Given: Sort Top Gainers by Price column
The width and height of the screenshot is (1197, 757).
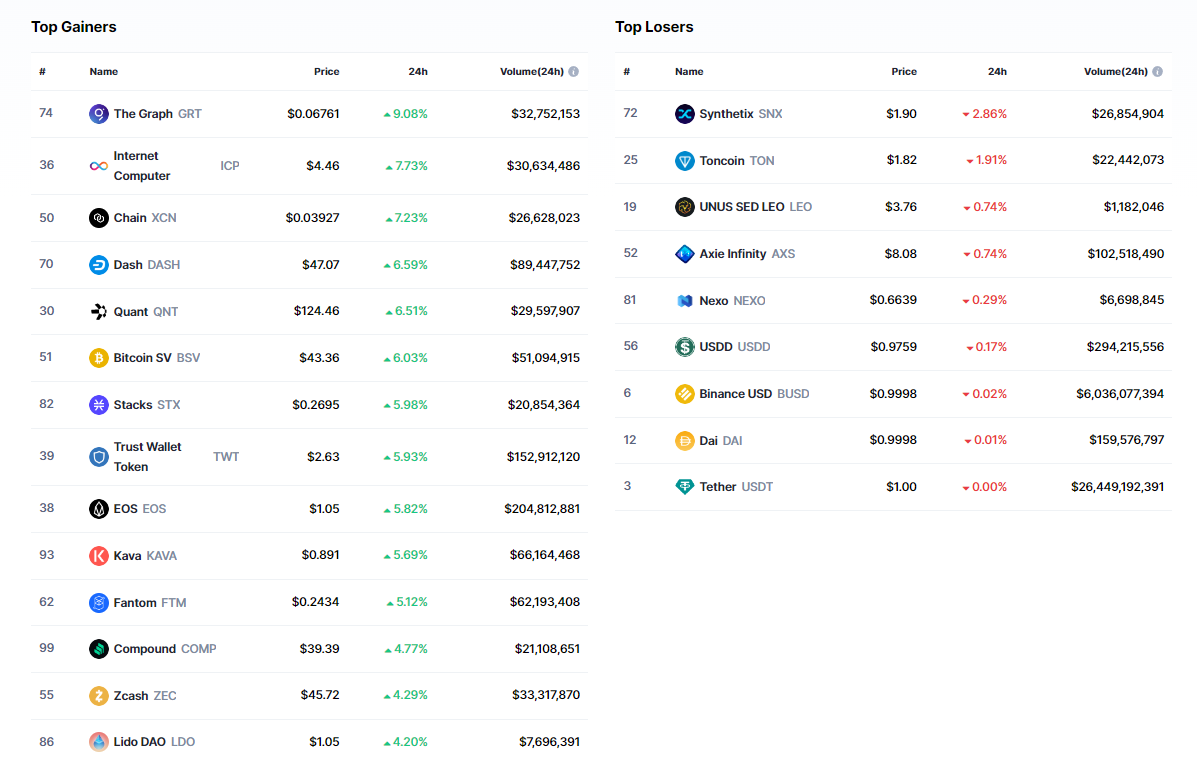Looking at the screenshot, I should coord(326,72).
